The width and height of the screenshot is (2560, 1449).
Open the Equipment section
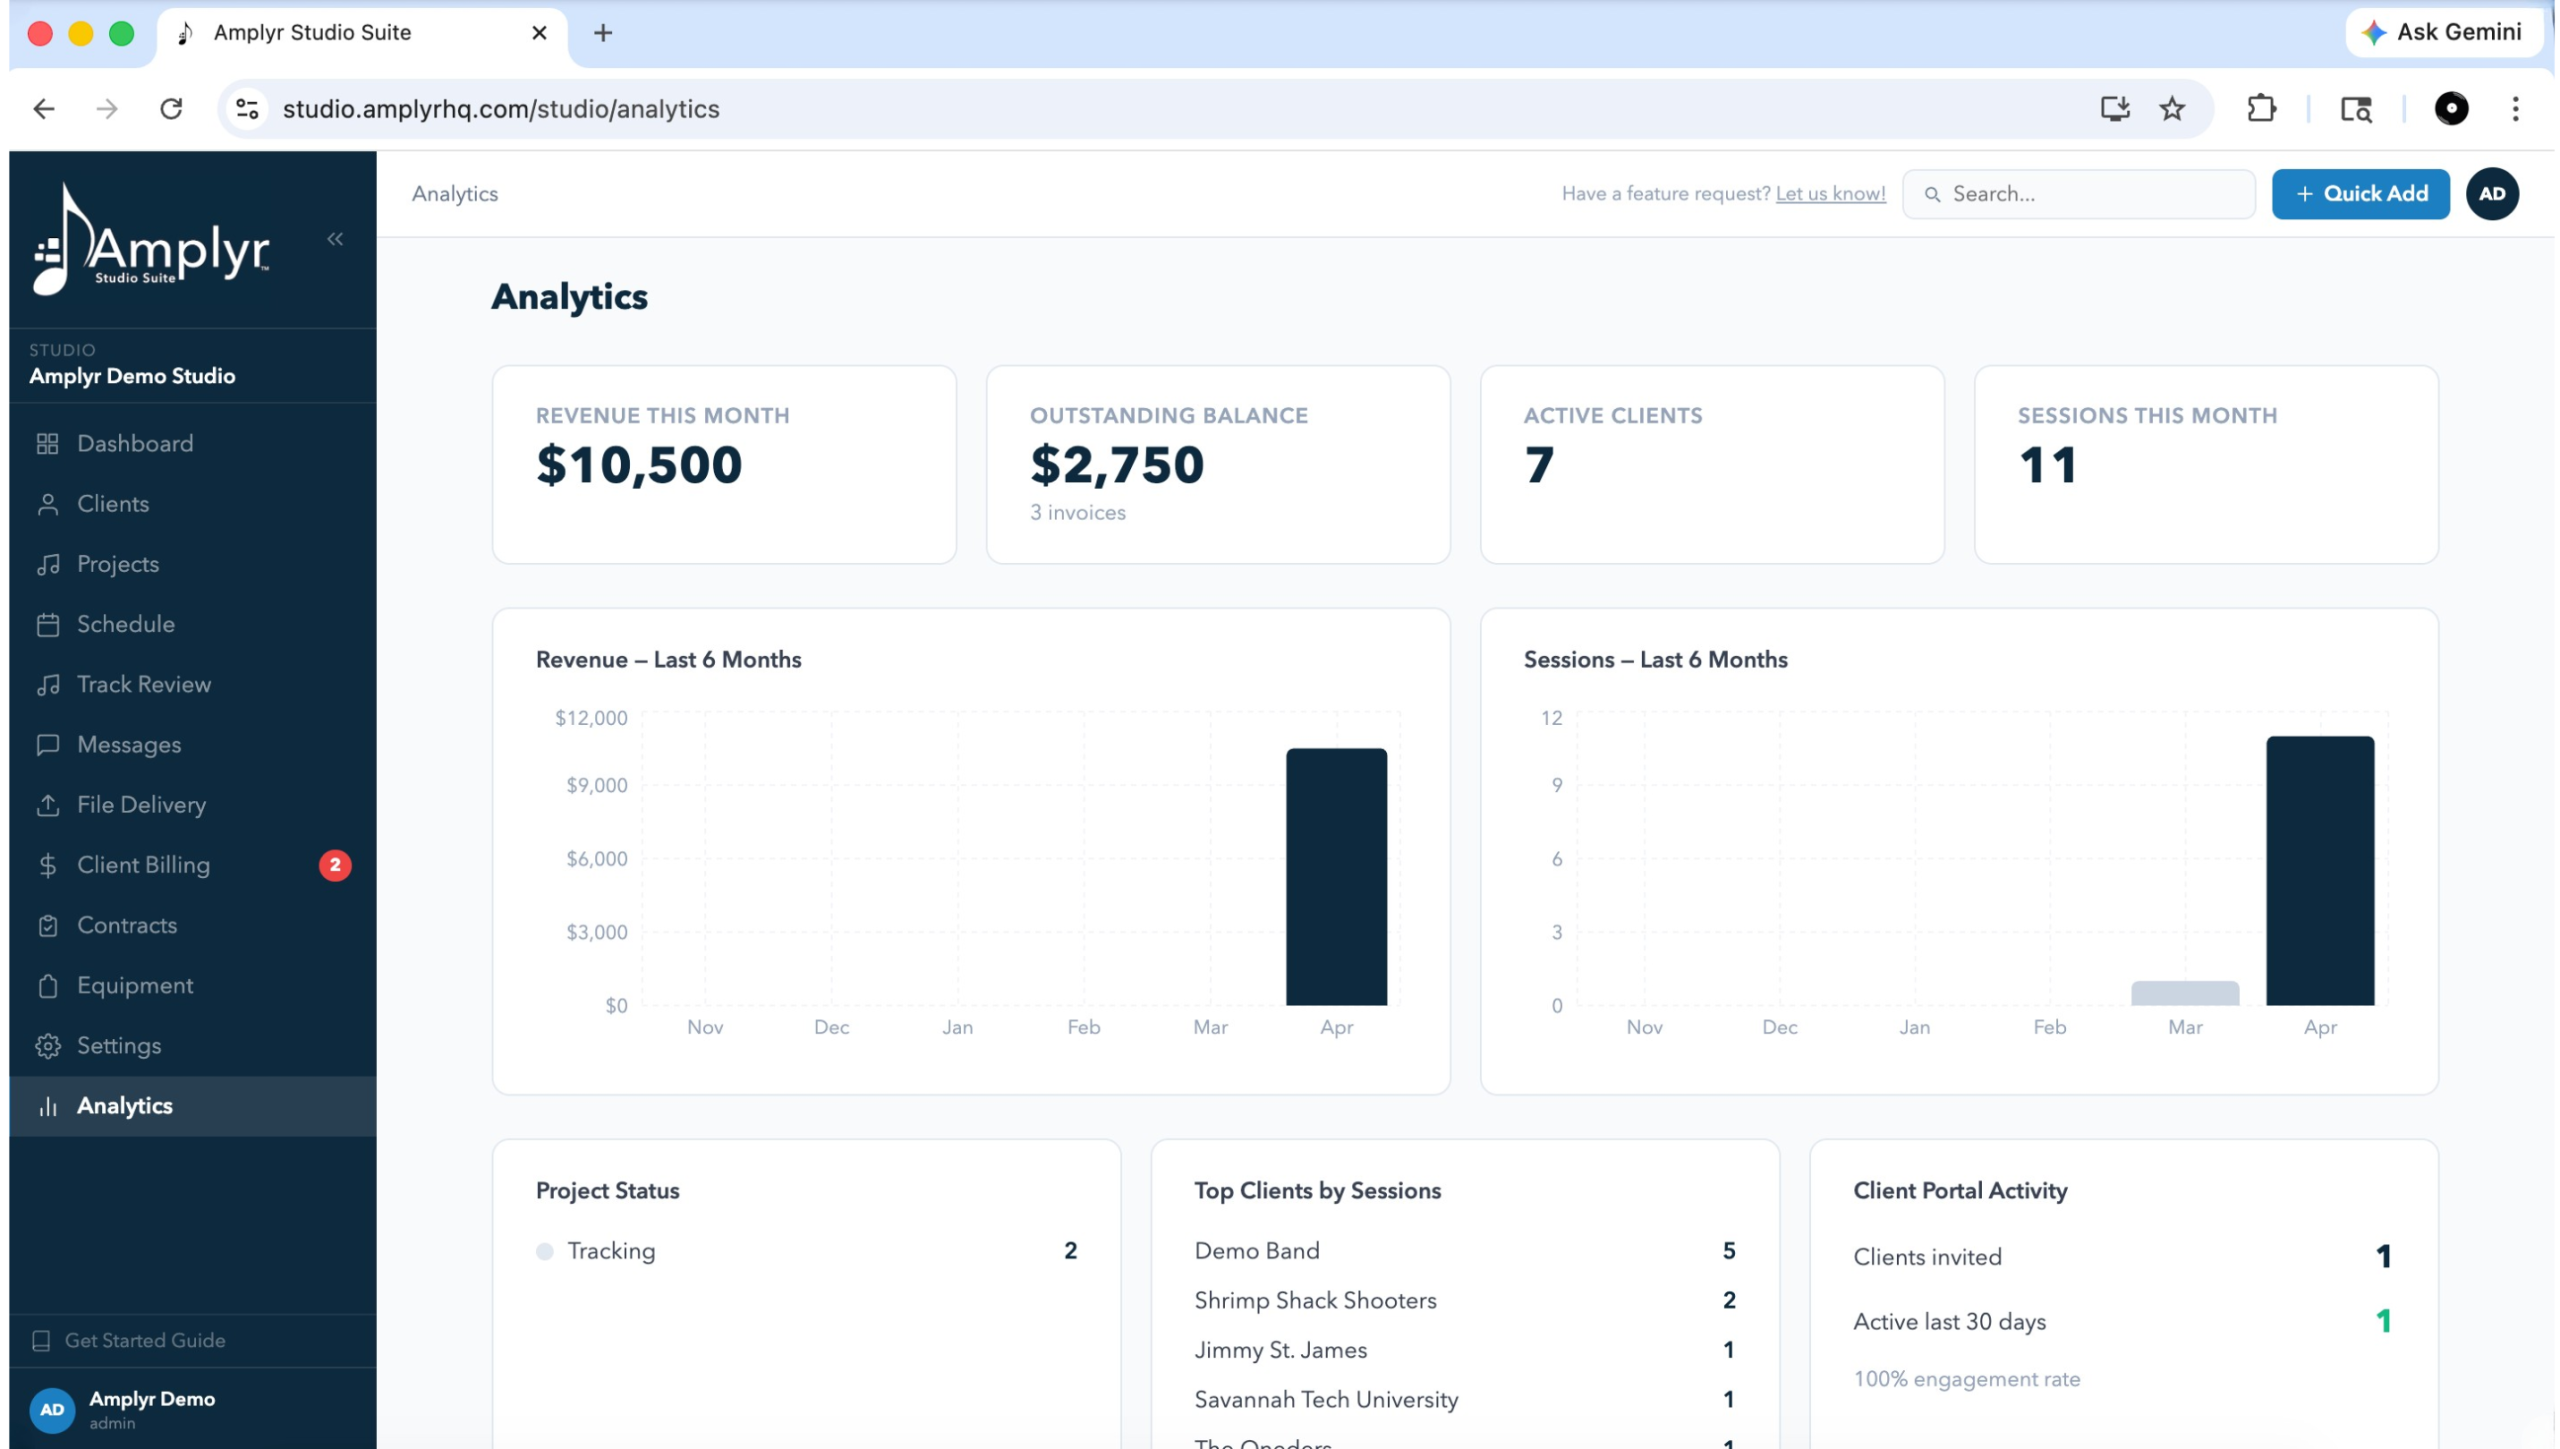(x=135, y=985)
